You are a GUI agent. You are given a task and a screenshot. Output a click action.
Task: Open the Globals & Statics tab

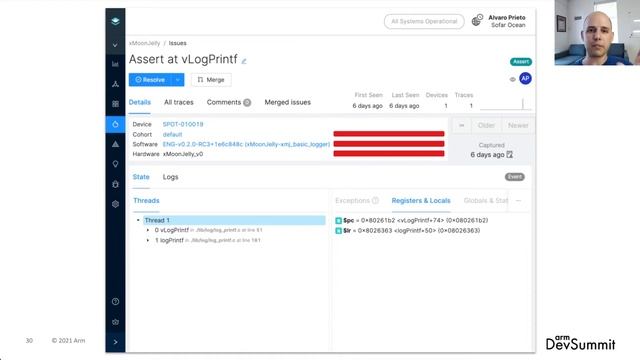486,200
